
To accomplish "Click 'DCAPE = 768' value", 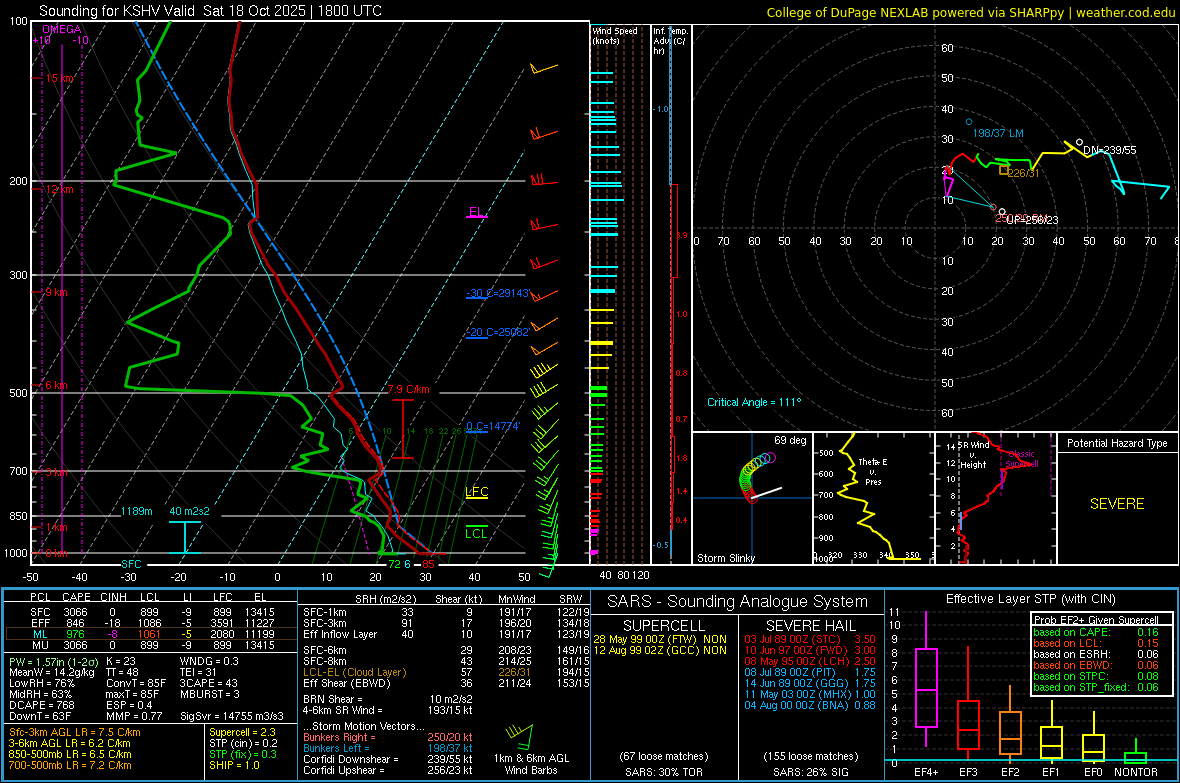I will pyautogui.click(x=41, y=705).
